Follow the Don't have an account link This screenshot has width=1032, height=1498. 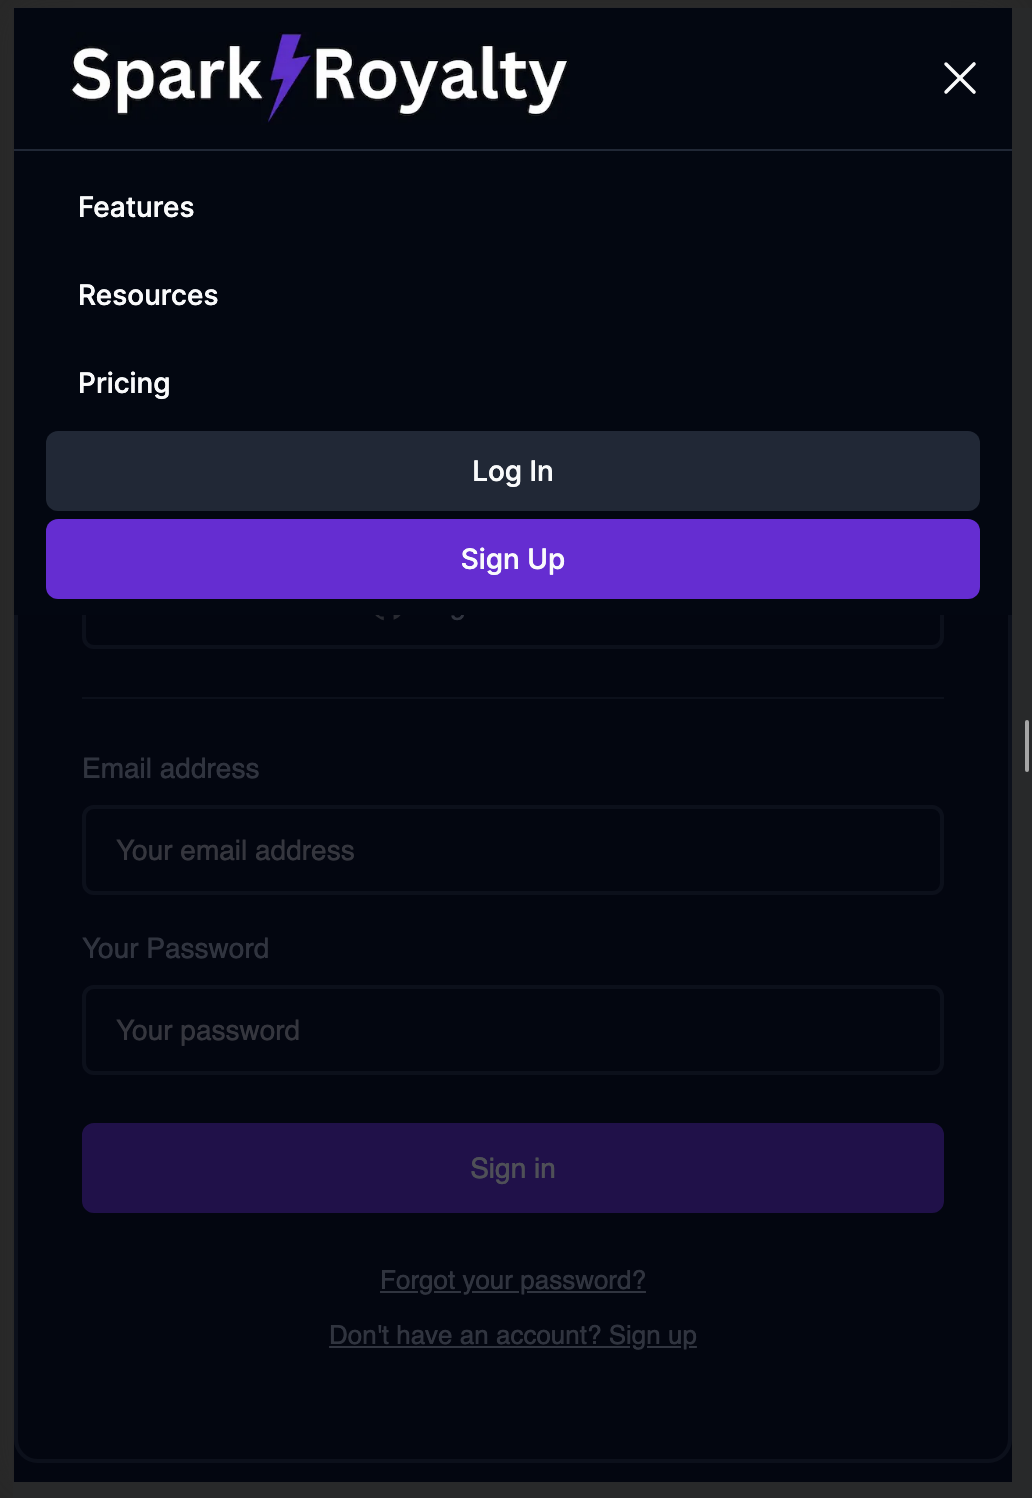[x=512, y=1335]
